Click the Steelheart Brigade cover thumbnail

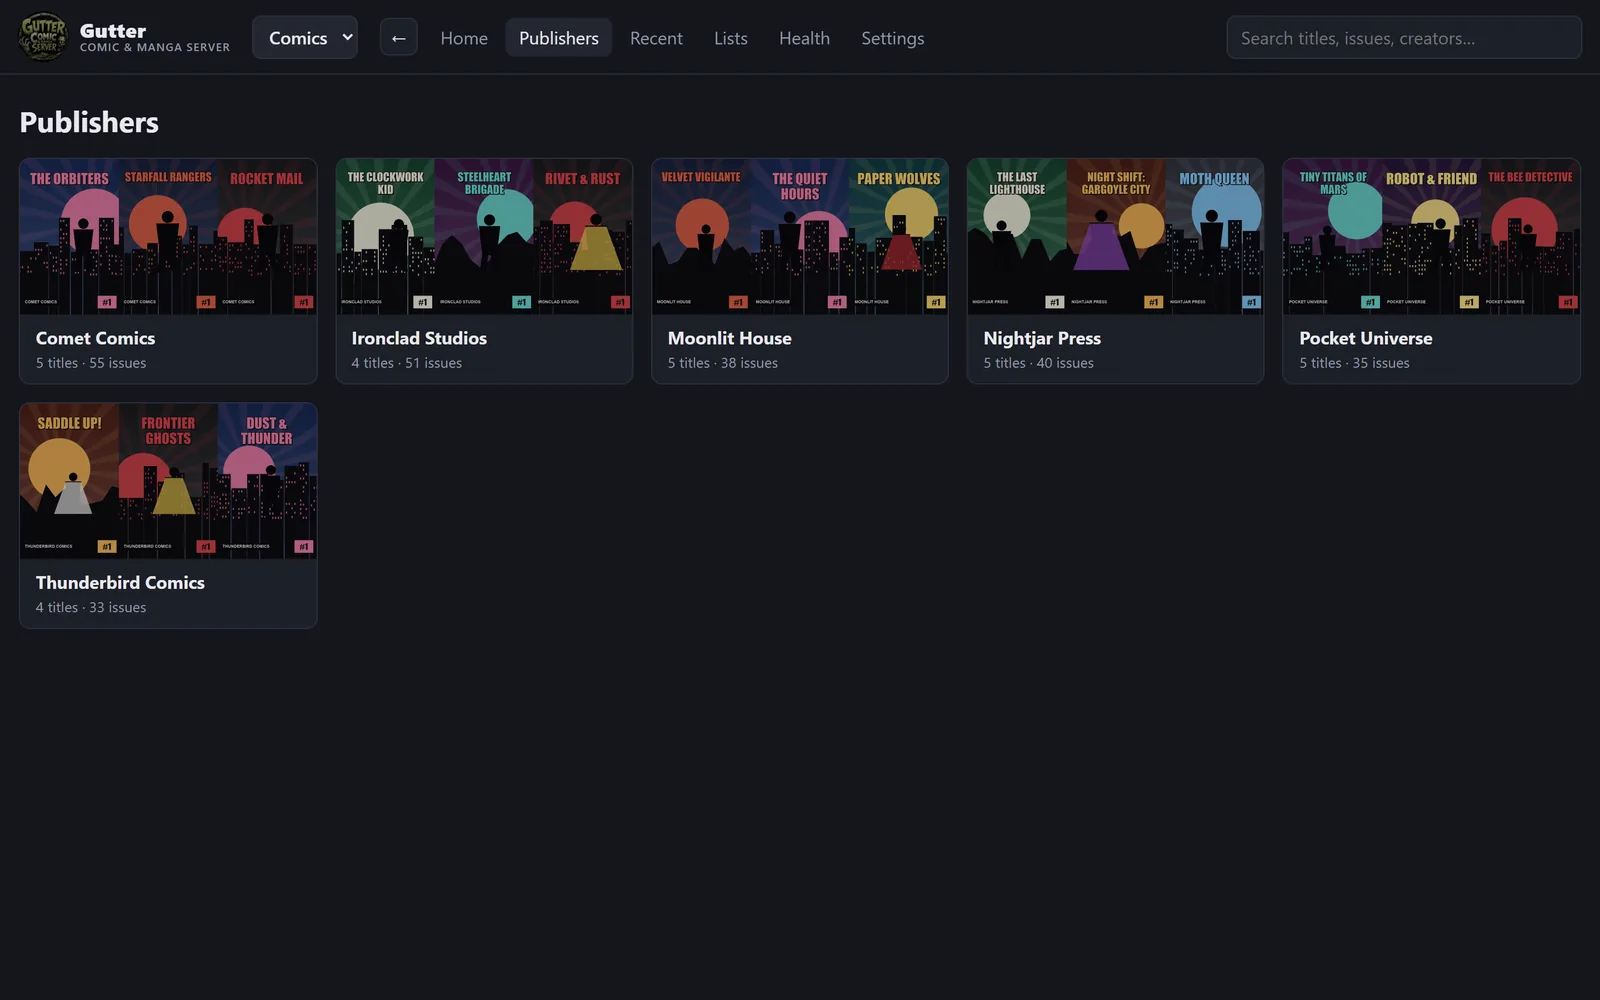[x=484, y=237]
